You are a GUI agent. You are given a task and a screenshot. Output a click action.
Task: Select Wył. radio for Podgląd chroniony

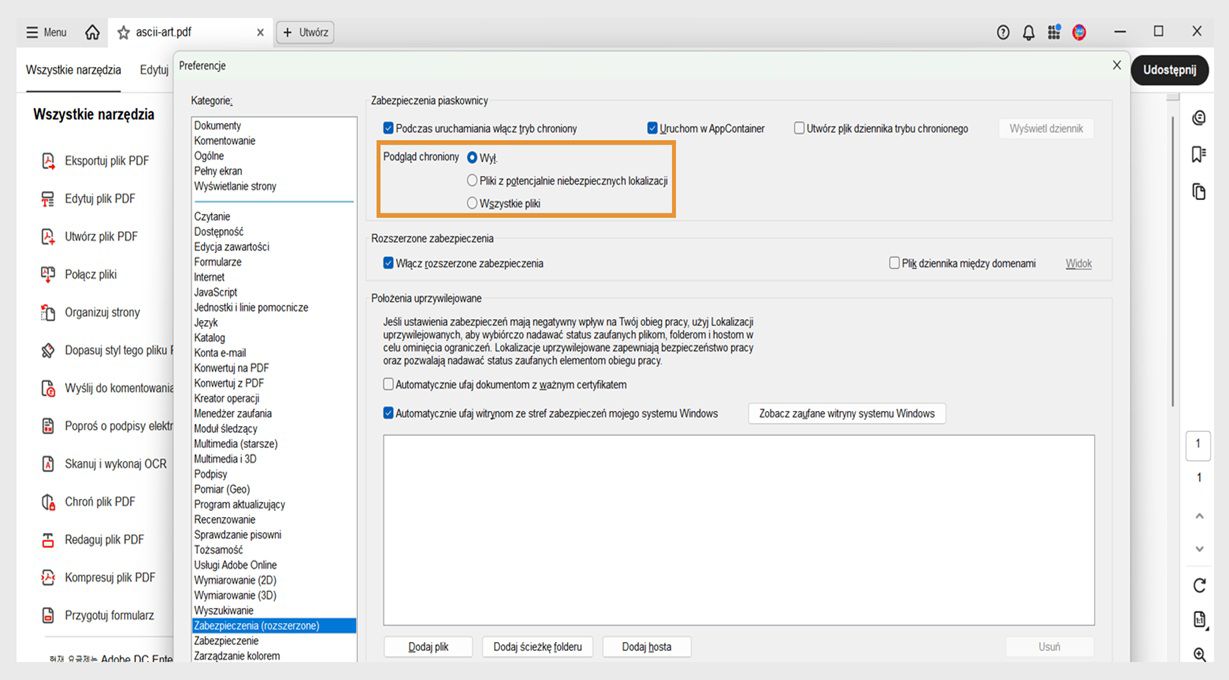472,158
